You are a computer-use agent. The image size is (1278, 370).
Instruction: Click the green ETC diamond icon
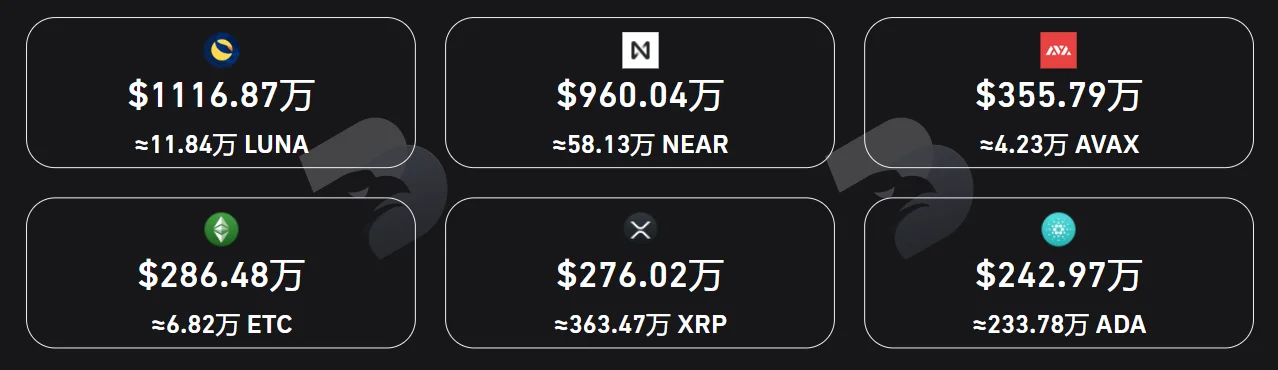coord(221,230)
